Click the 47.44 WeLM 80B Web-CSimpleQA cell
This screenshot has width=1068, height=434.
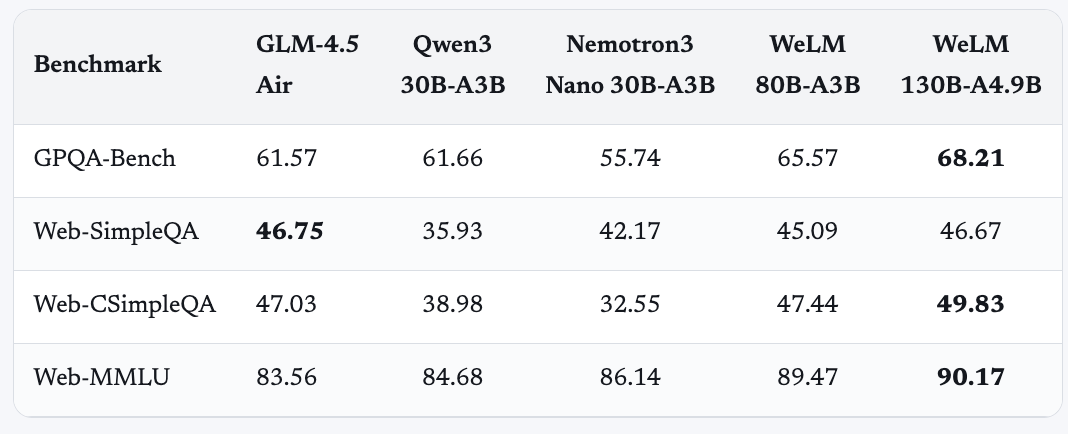[808, 303]
